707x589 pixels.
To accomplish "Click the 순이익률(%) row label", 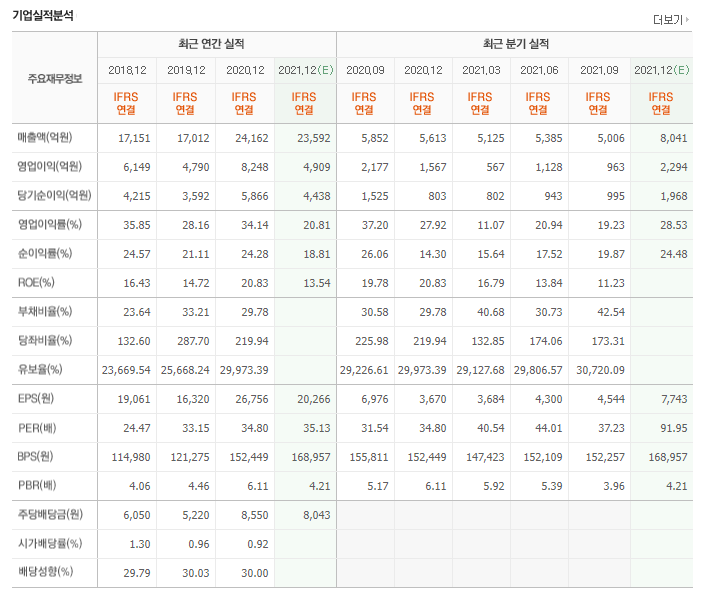I will pos(45,253).
